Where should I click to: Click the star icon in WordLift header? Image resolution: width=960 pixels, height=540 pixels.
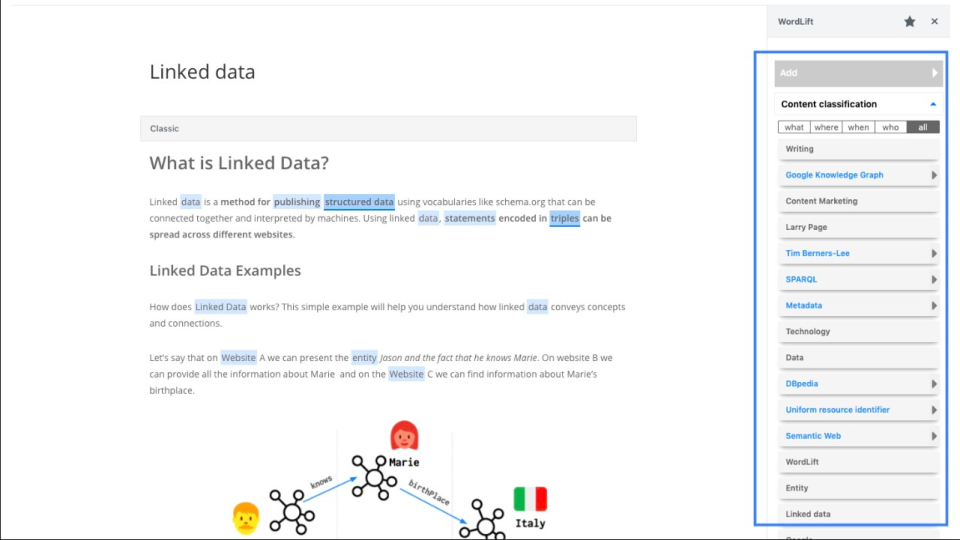tap(909, 21)
